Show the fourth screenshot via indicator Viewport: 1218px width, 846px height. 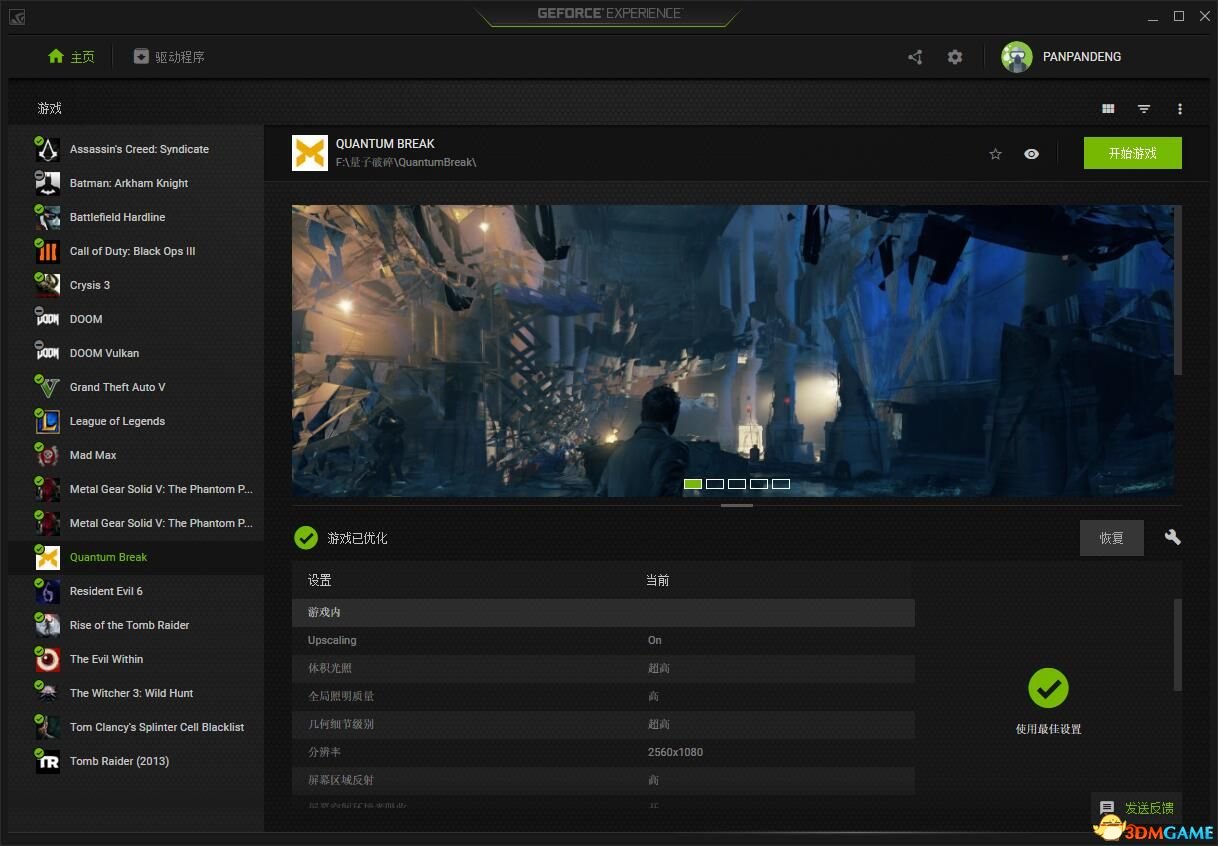pos(759,484)
